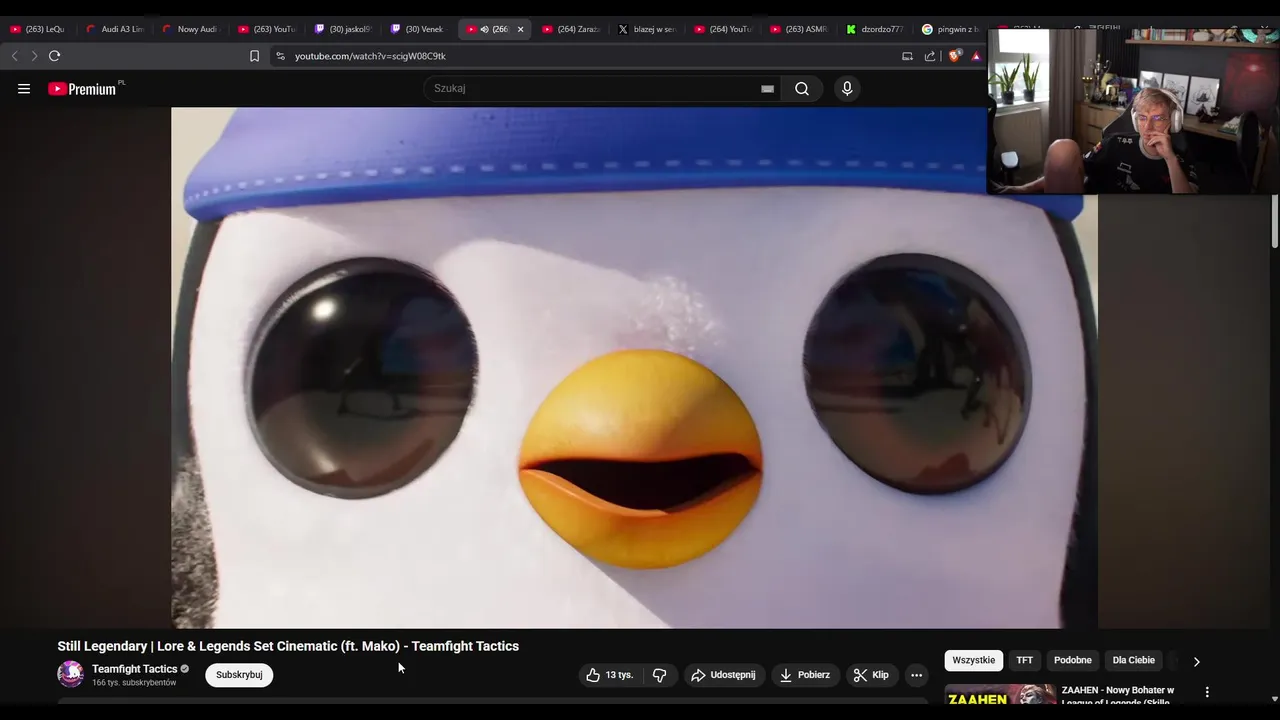Click the Udostępnij share button
The height and width of the screenshot is (720, 1280).
(x=724, y=675)
